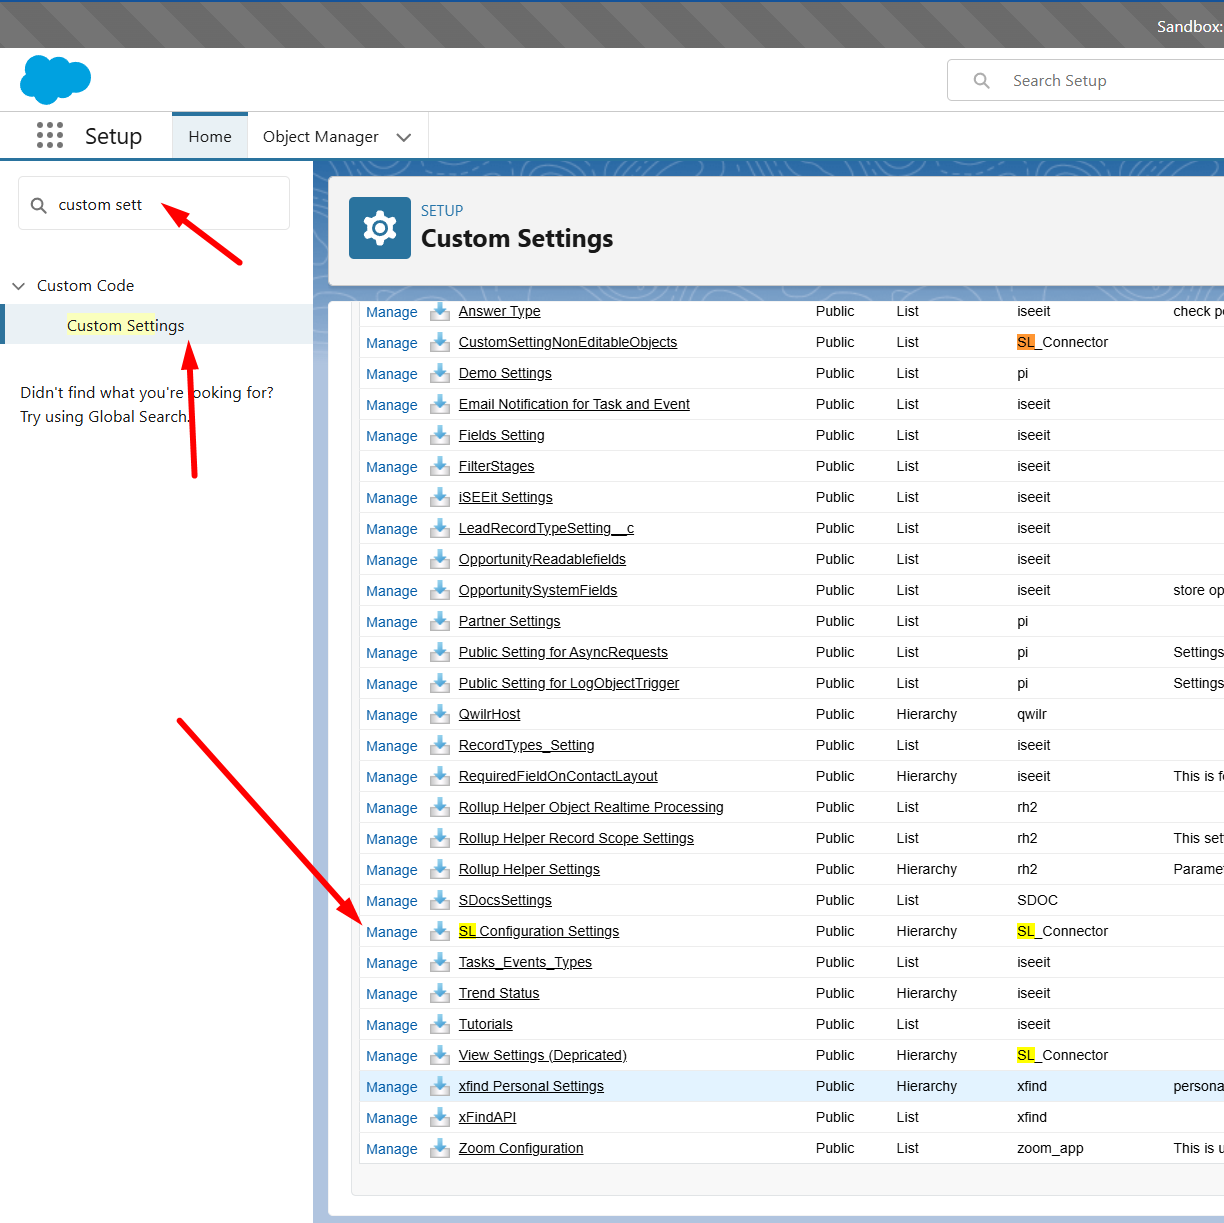Open View Settings (Depricated) link
The height and width of the screenshot is (1223, 1224).
(x=543, y=1055)
